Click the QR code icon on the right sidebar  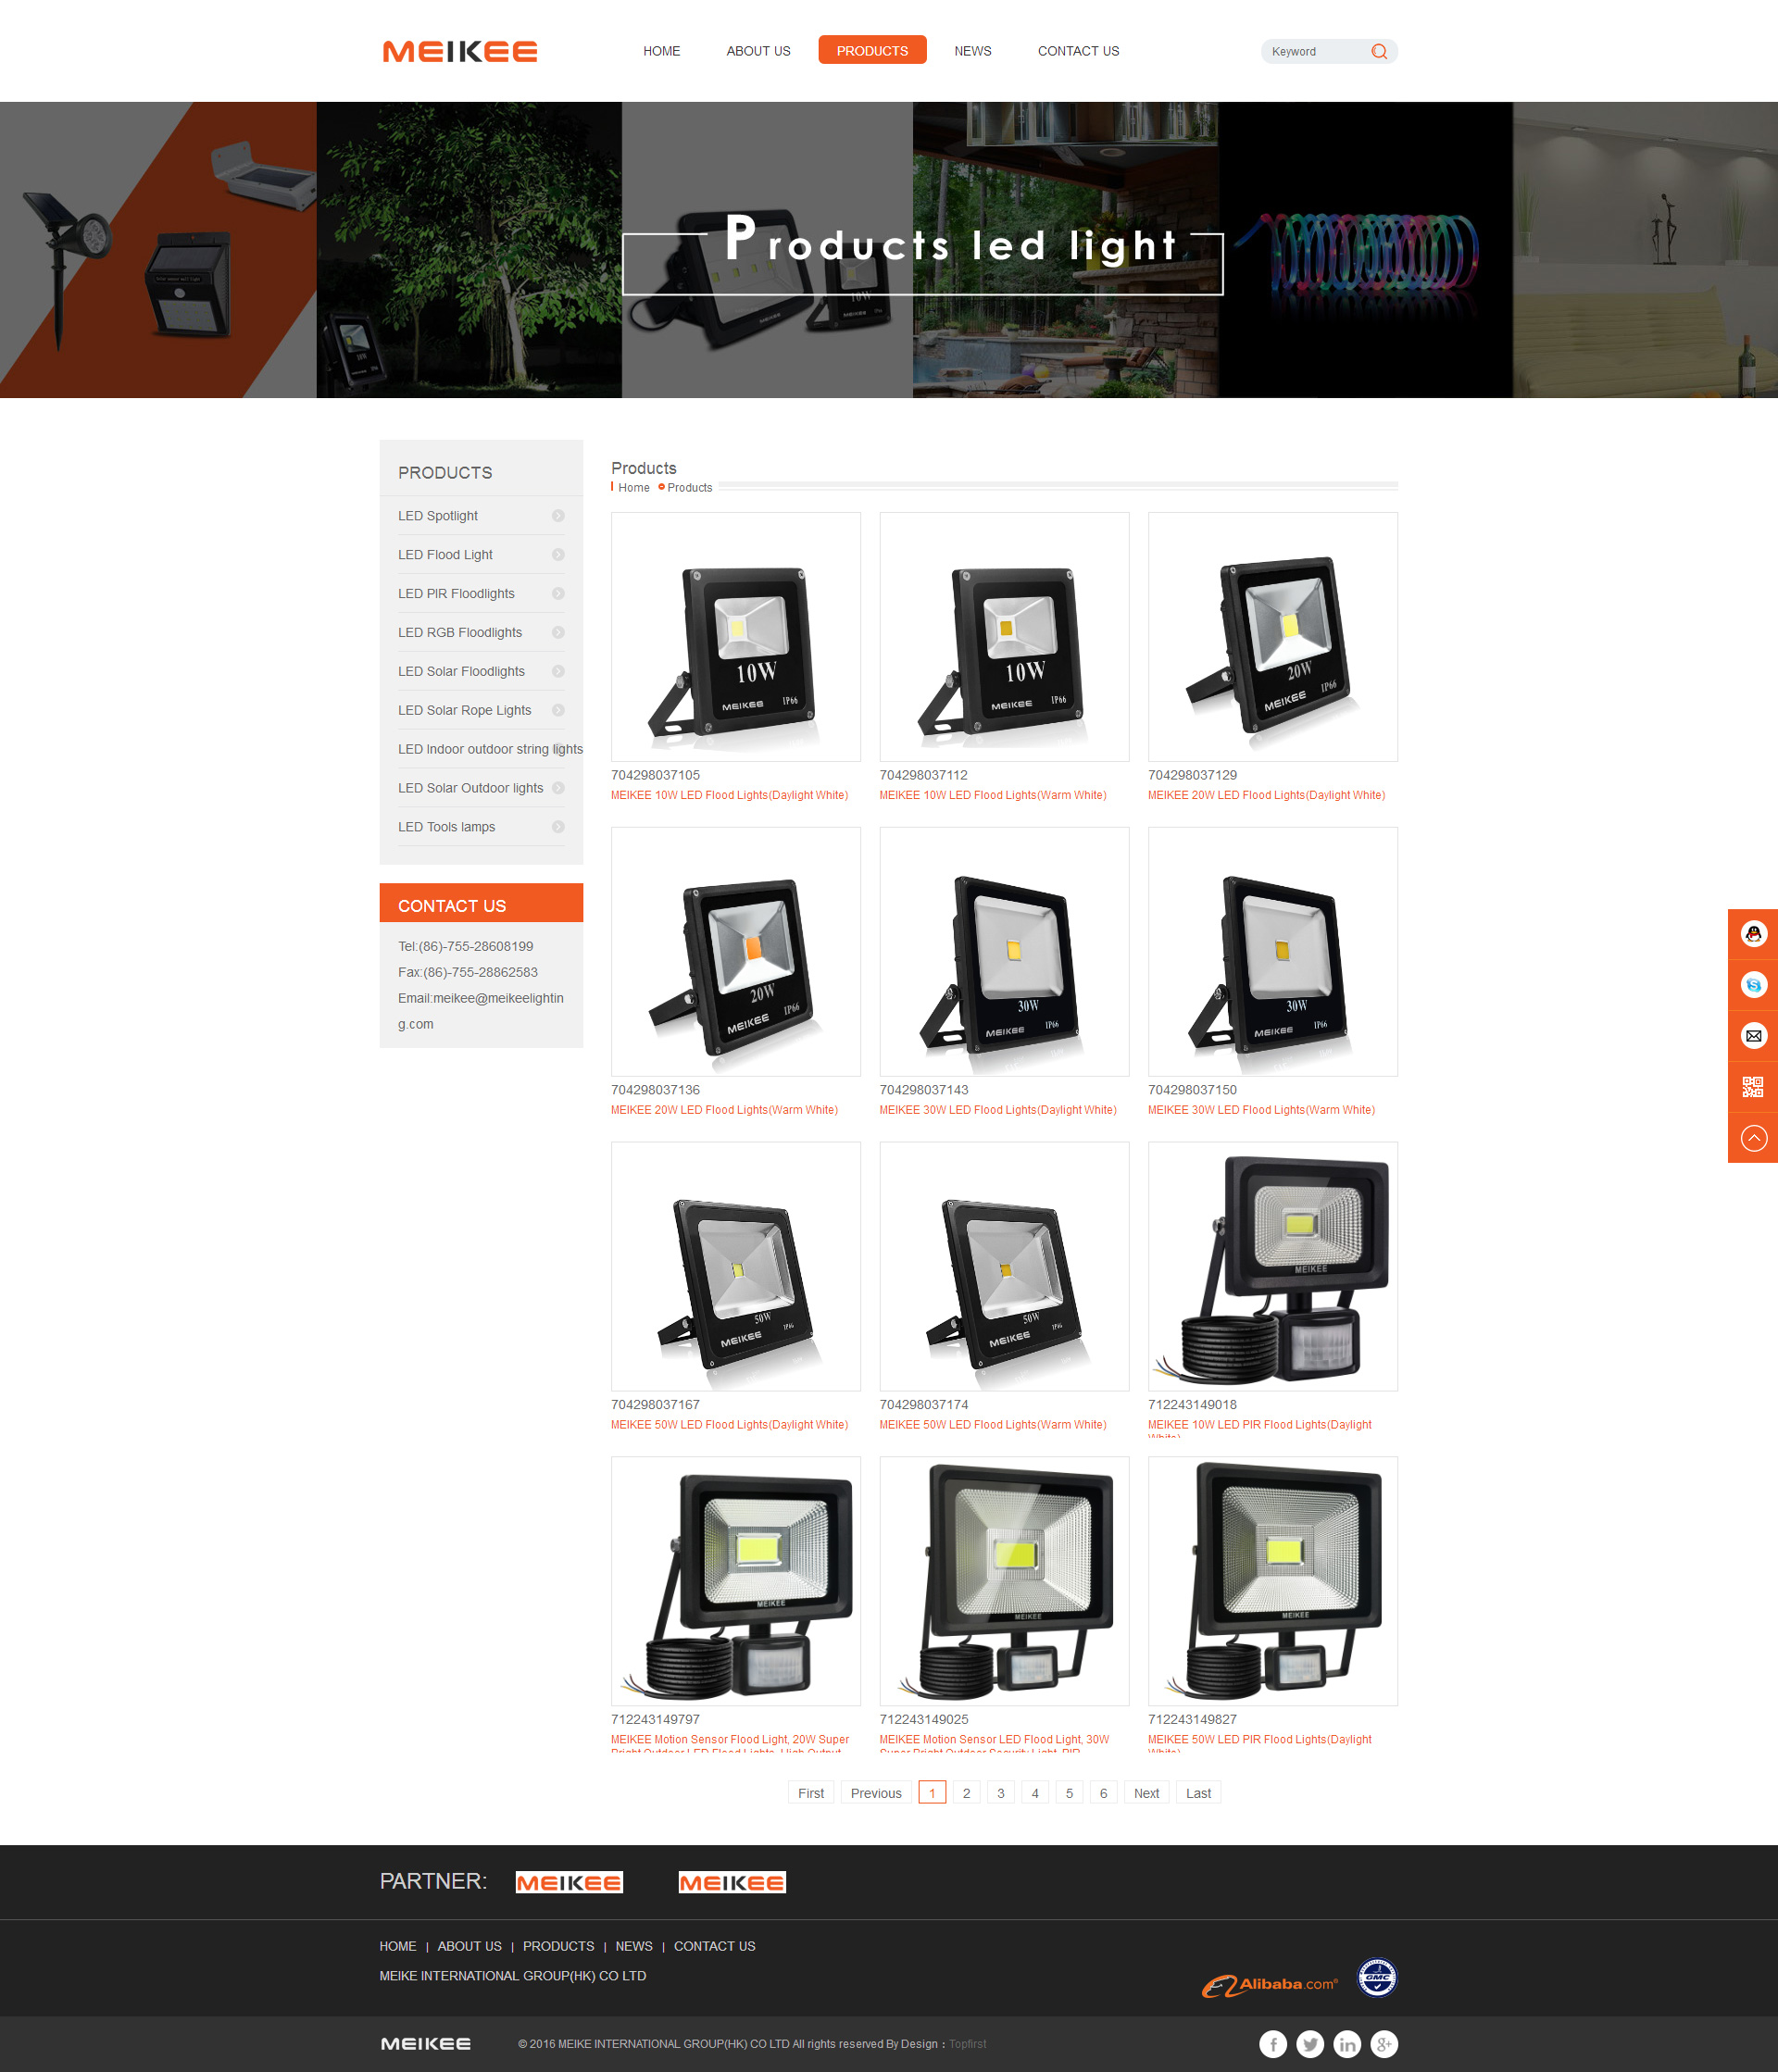tap(1750, 1085)
